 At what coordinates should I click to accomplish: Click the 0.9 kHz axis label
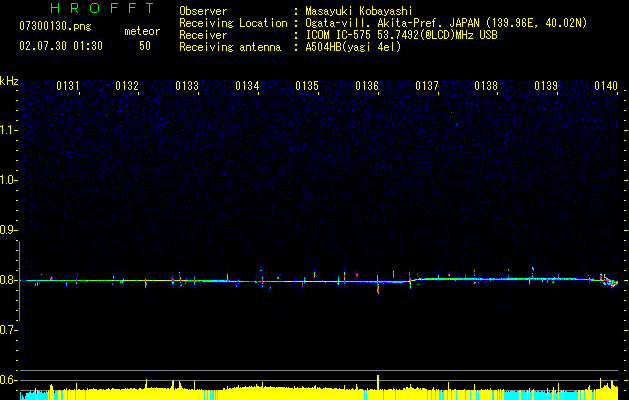click(8, 230)
